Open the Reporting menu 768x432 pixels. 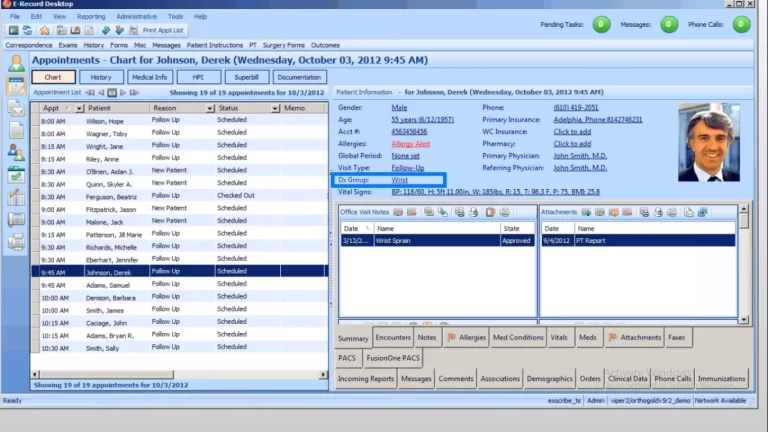[x=91, y=16]
